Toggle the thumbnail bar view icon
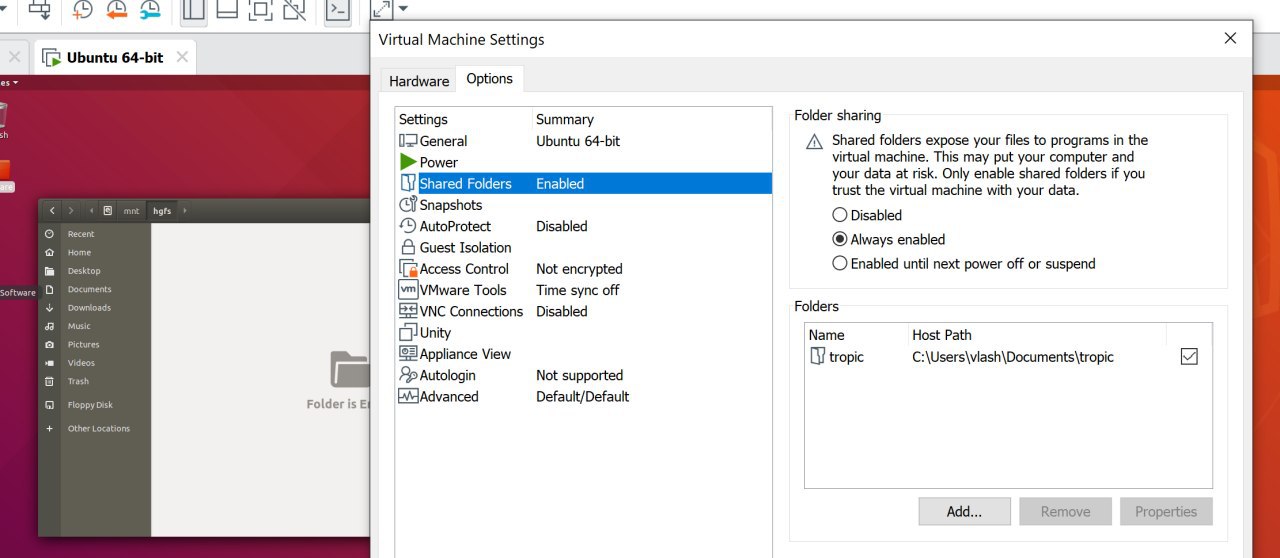This screenshot has width=1280, height=558. (226, 10)
